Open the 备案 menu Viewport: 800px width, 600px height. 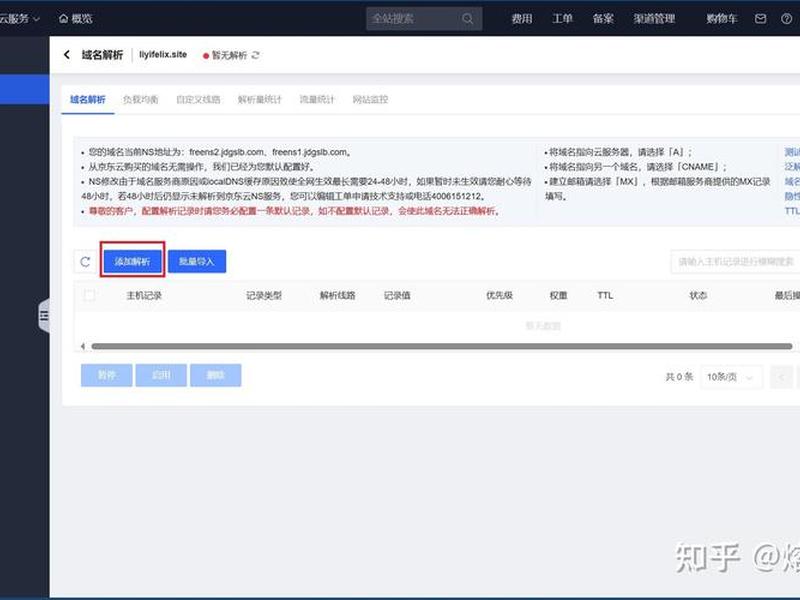603,19
